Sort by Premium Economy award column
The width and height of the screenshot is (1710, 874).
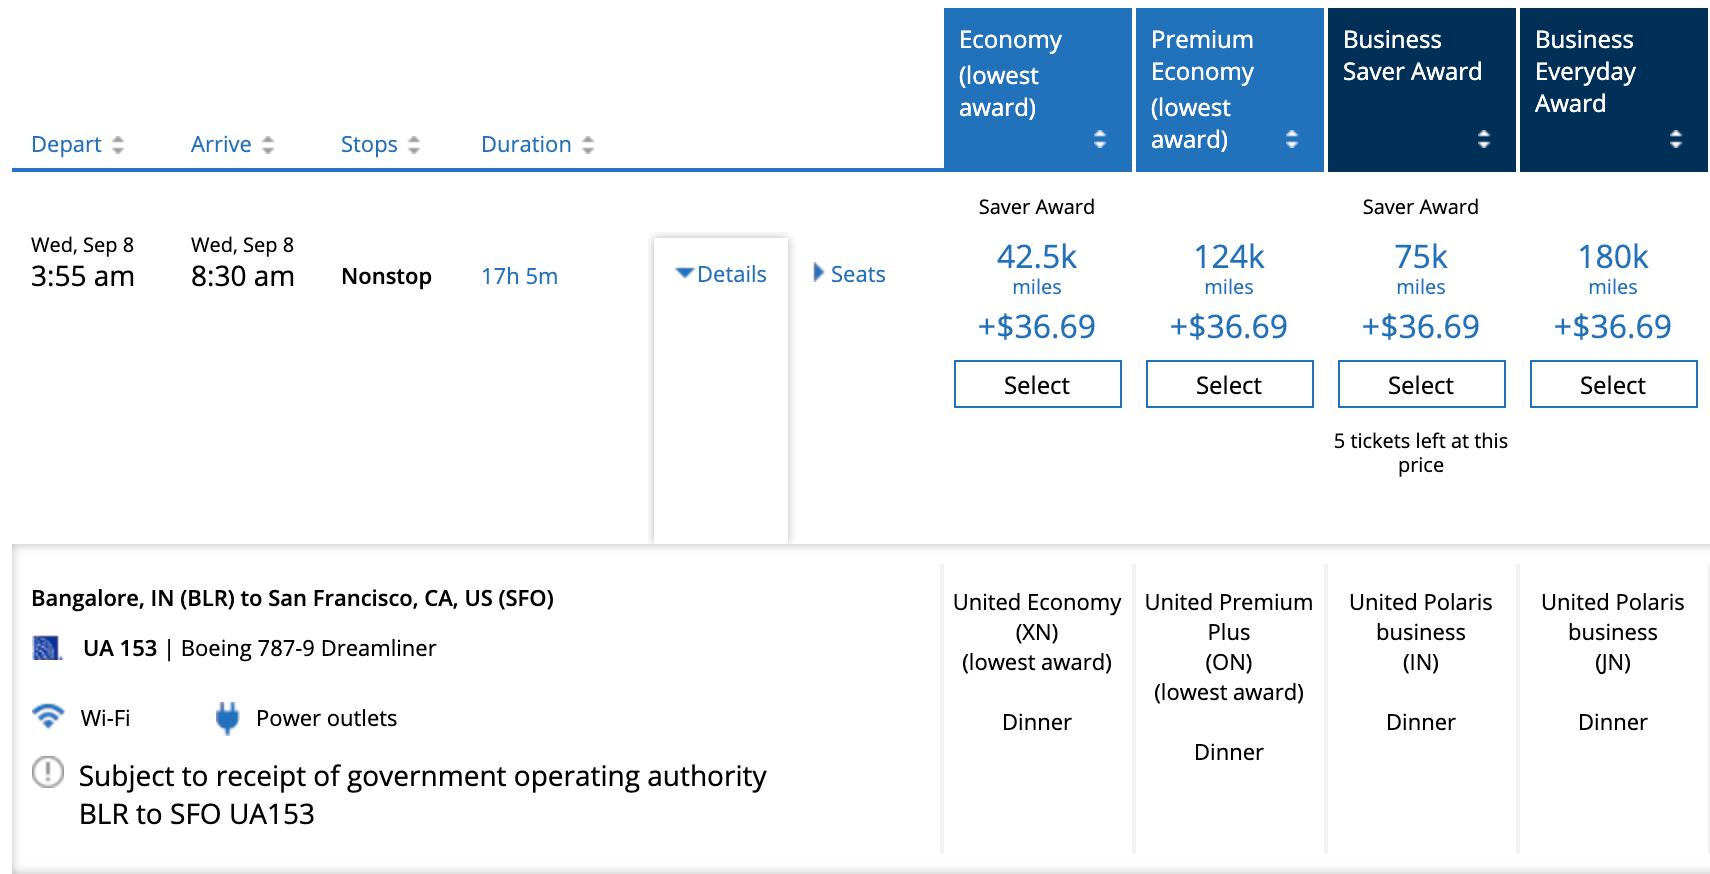click(1291, 139)
